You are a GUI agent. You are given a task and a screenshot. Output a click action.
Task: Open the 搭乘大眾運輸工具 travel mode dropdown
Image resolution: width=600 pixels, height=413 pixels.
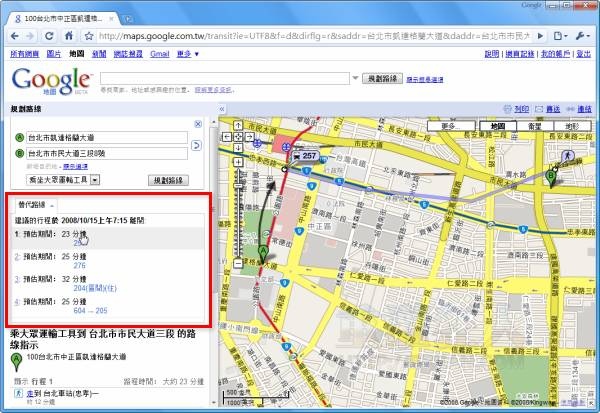pos(63,180)
